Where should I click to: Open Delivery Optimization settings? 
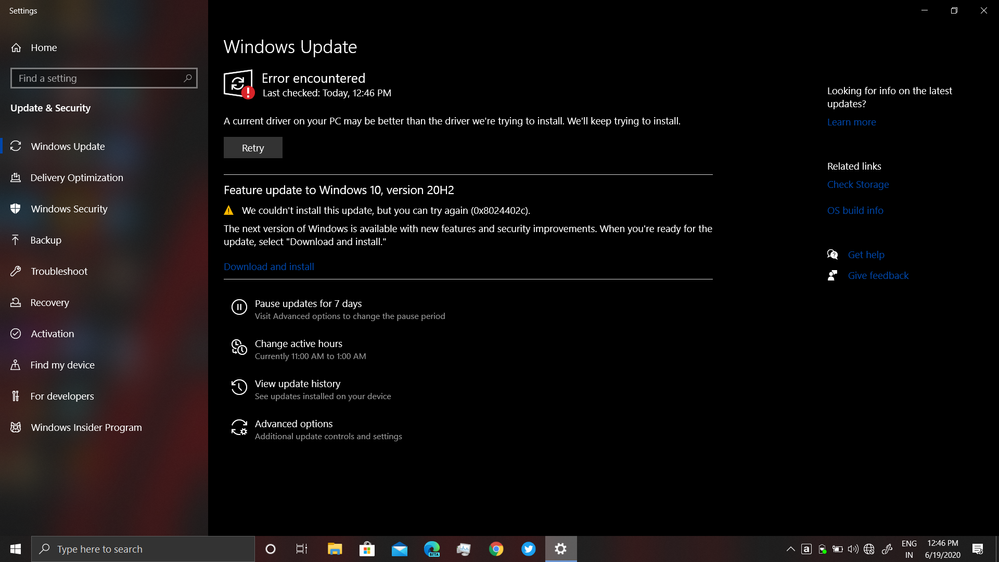click(104, 178)
